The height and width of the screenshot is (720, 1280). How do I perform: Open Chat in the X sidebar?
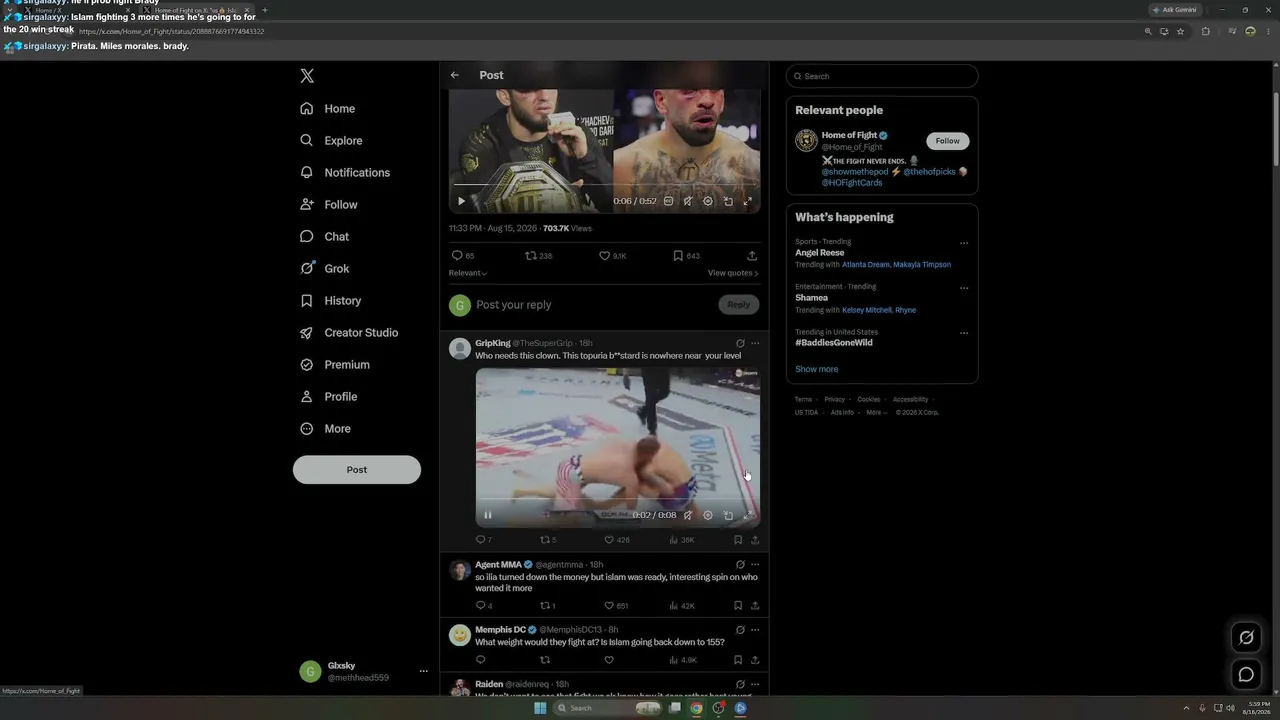(x=325, y=237)
